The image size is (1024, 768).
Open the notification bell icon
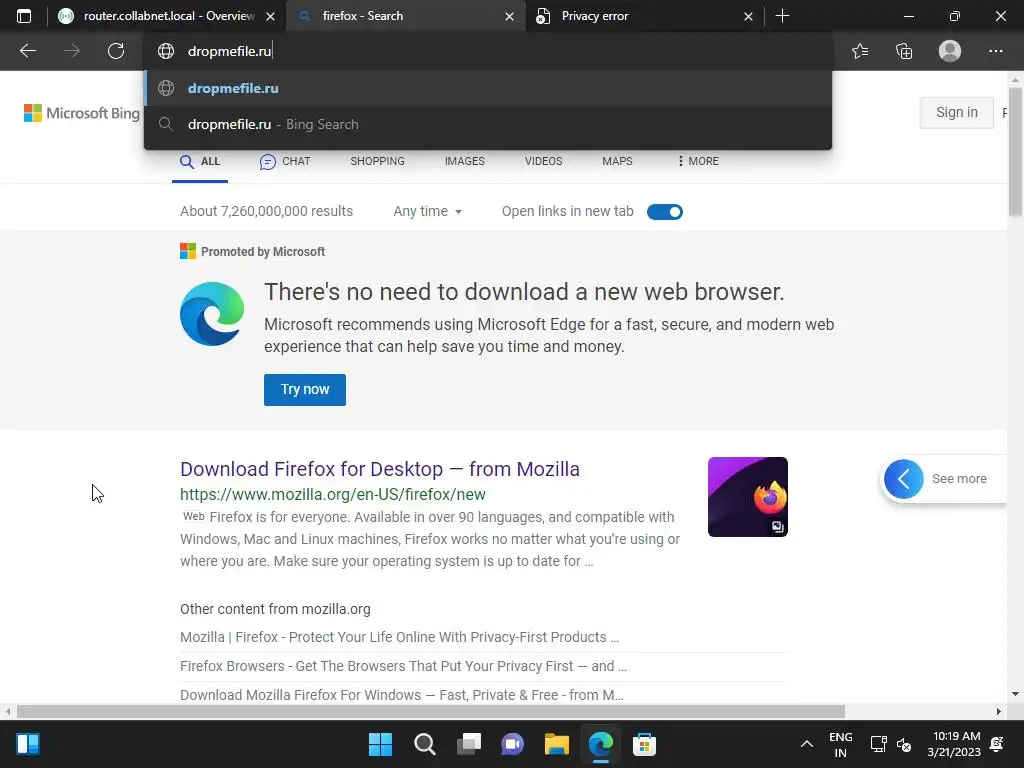tap(997, 744)
